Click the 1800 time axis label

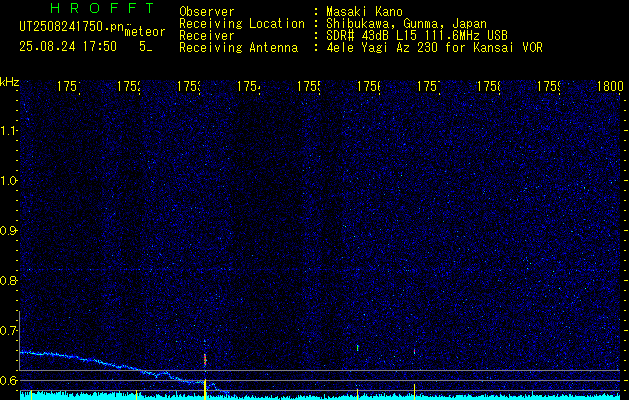pyautogui.click(x=610, y=86)
